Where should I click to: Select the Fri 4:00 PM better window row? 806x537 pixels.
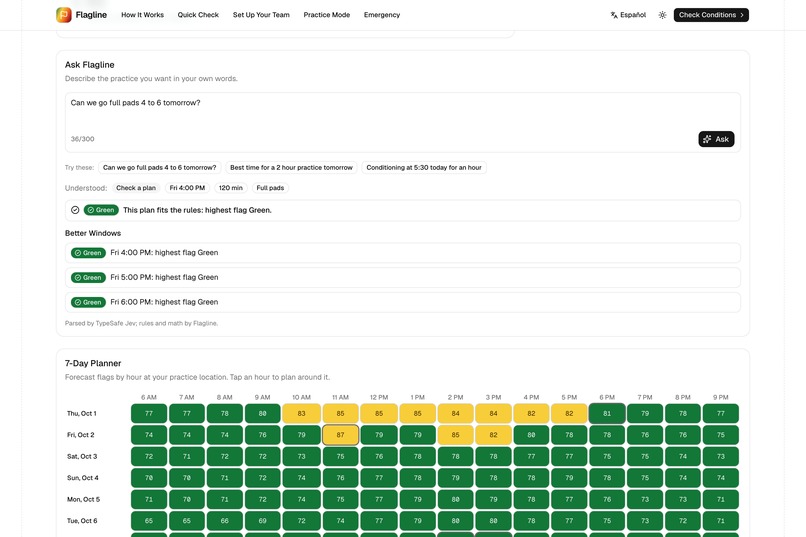402,253
